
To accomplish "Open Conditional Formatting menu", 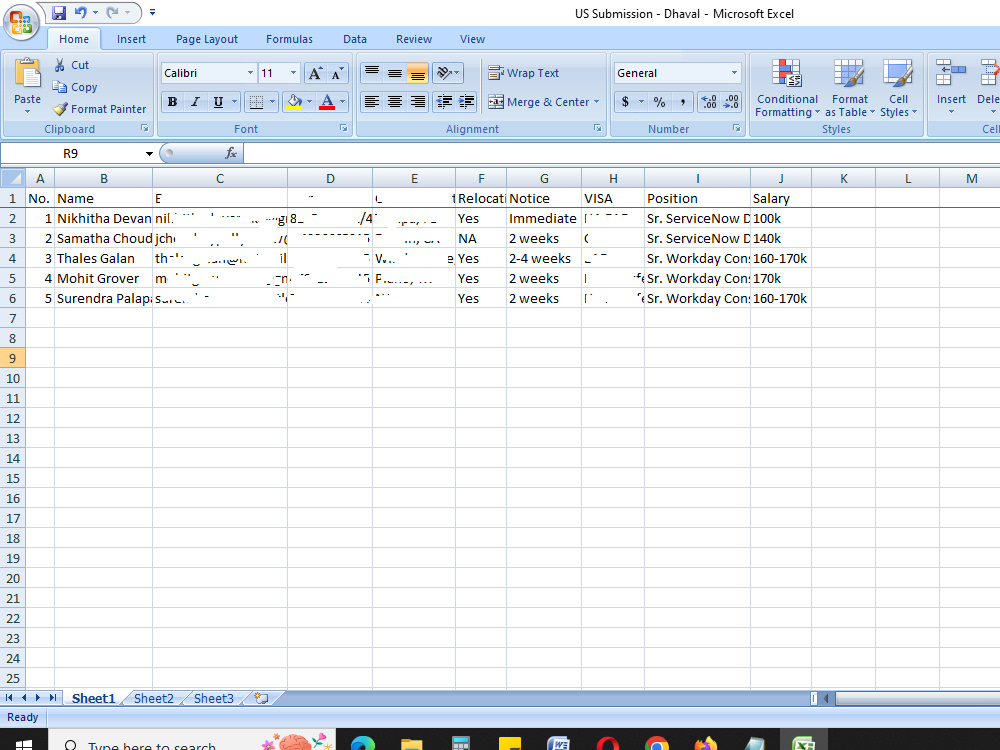I will click(787, 88).
